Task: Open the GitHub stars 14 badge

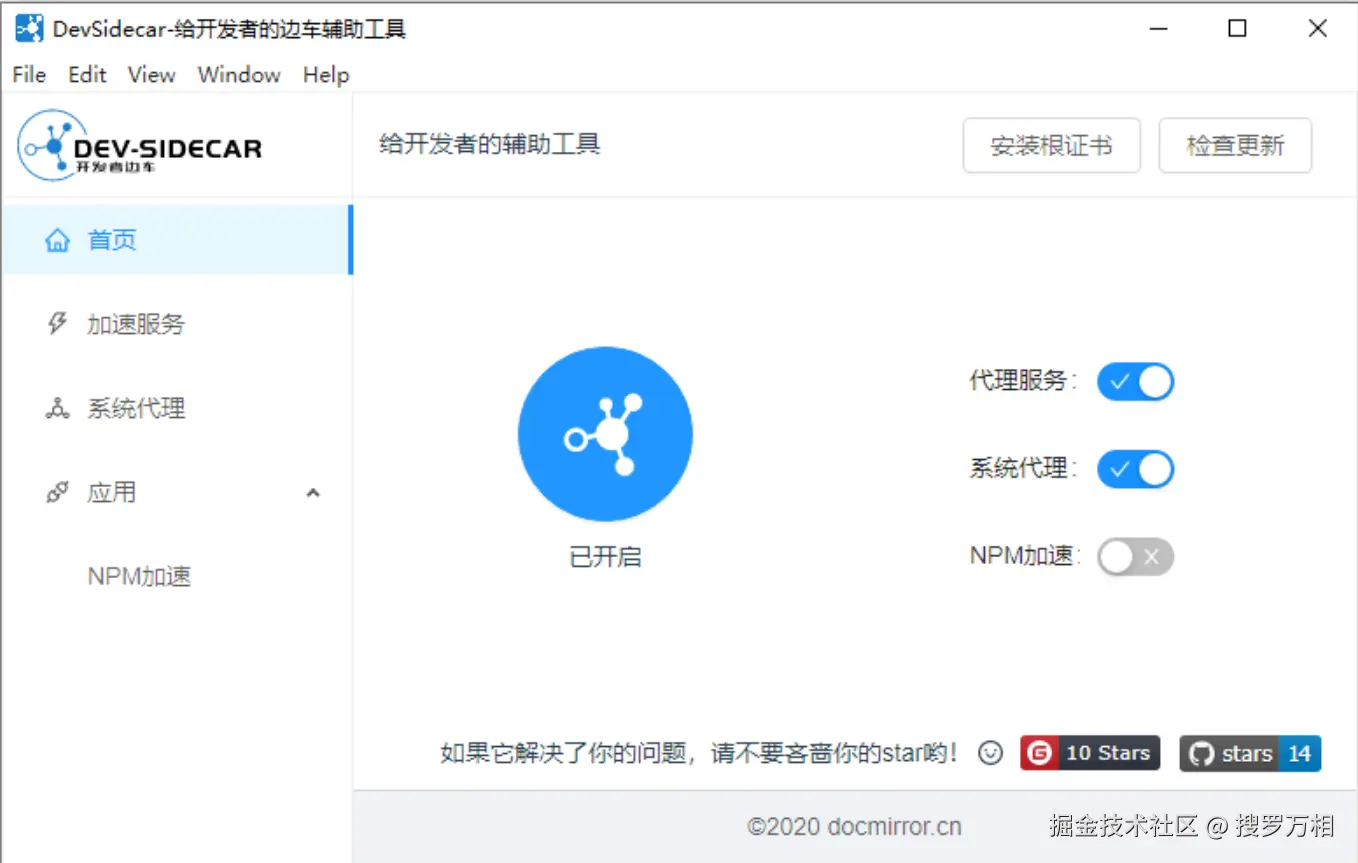Action: (x=1250, y=753)
